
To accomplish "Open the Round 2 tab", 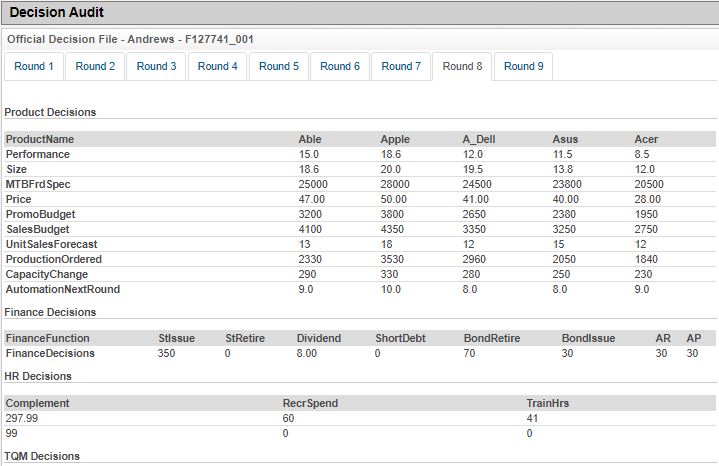I will pos(95,67).
